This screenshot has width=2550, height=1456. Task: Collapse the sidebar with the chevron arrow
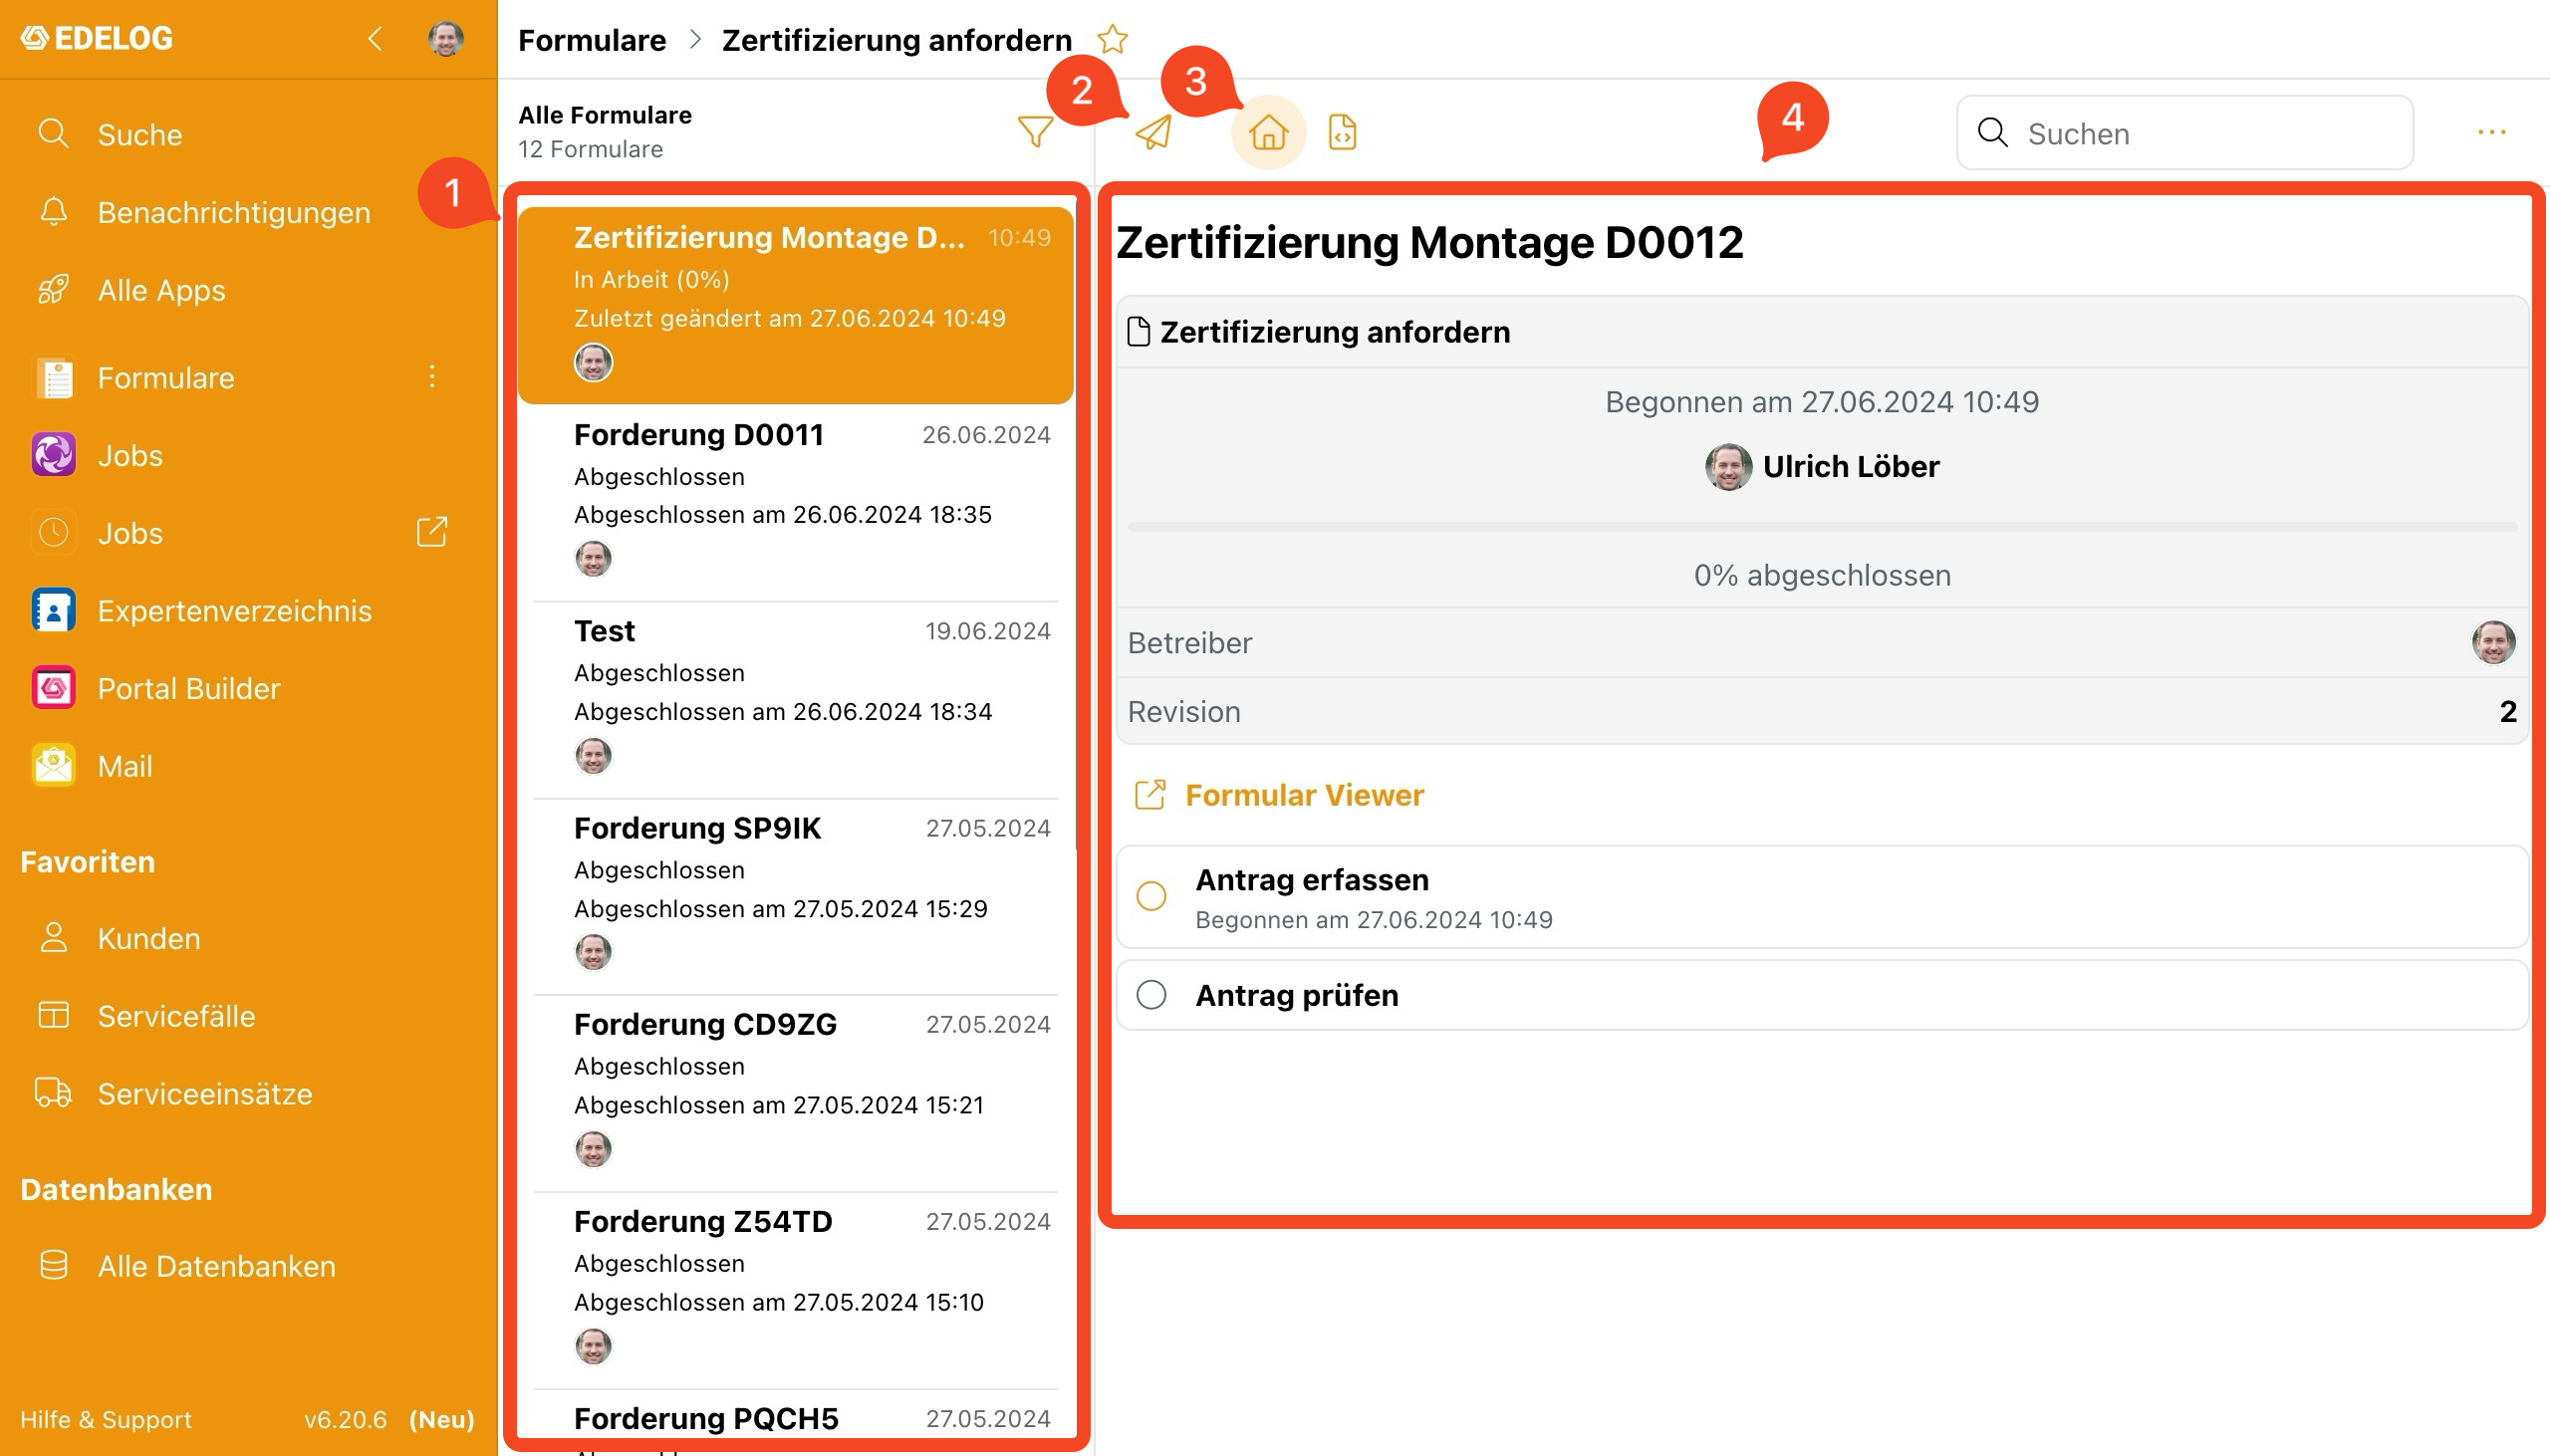coord(374,39)
